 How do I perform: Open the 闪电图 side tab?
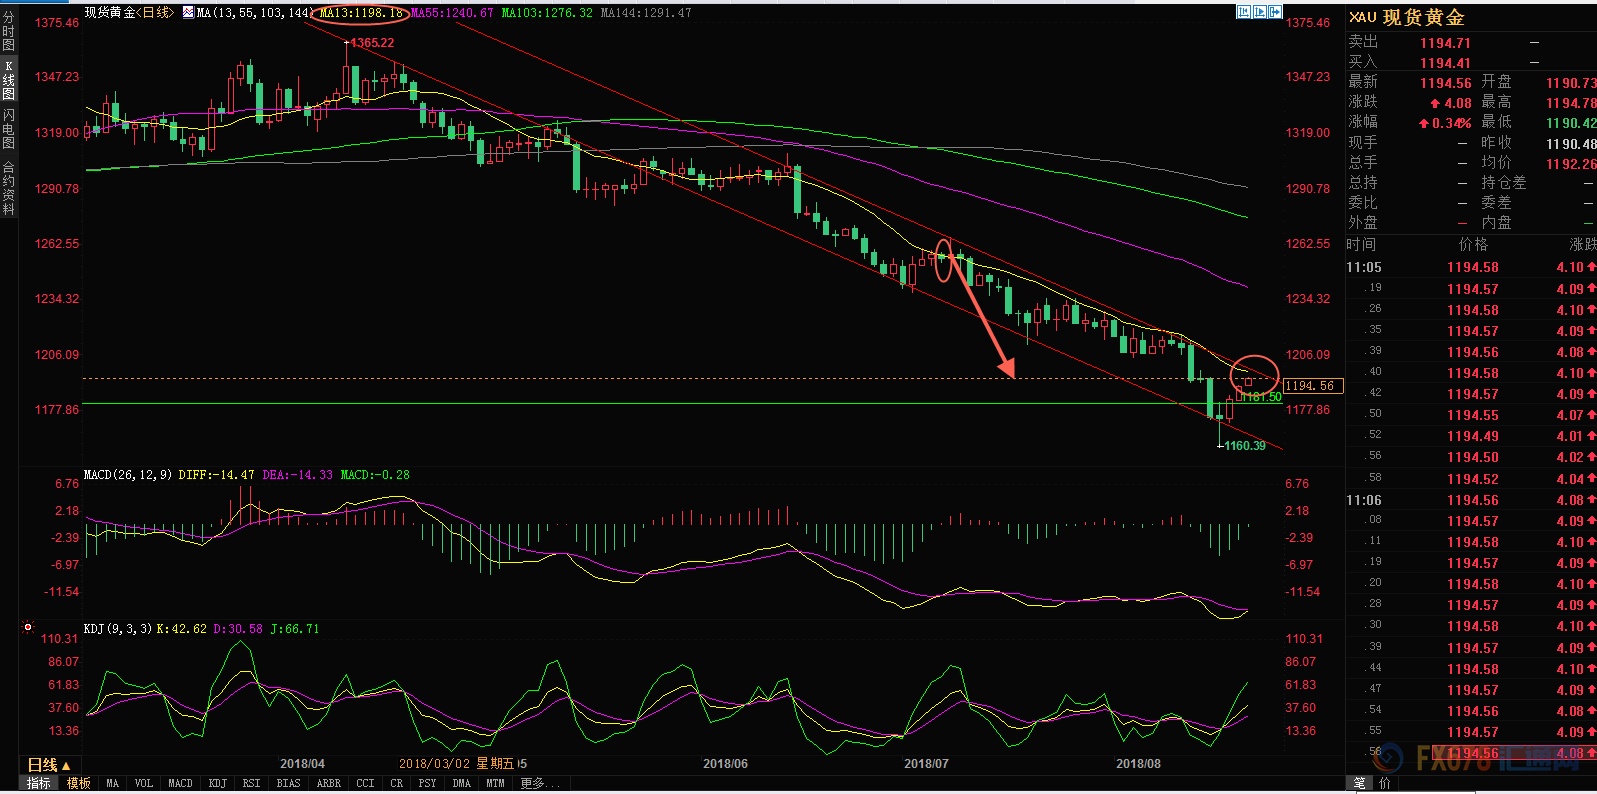pos(8,129)
